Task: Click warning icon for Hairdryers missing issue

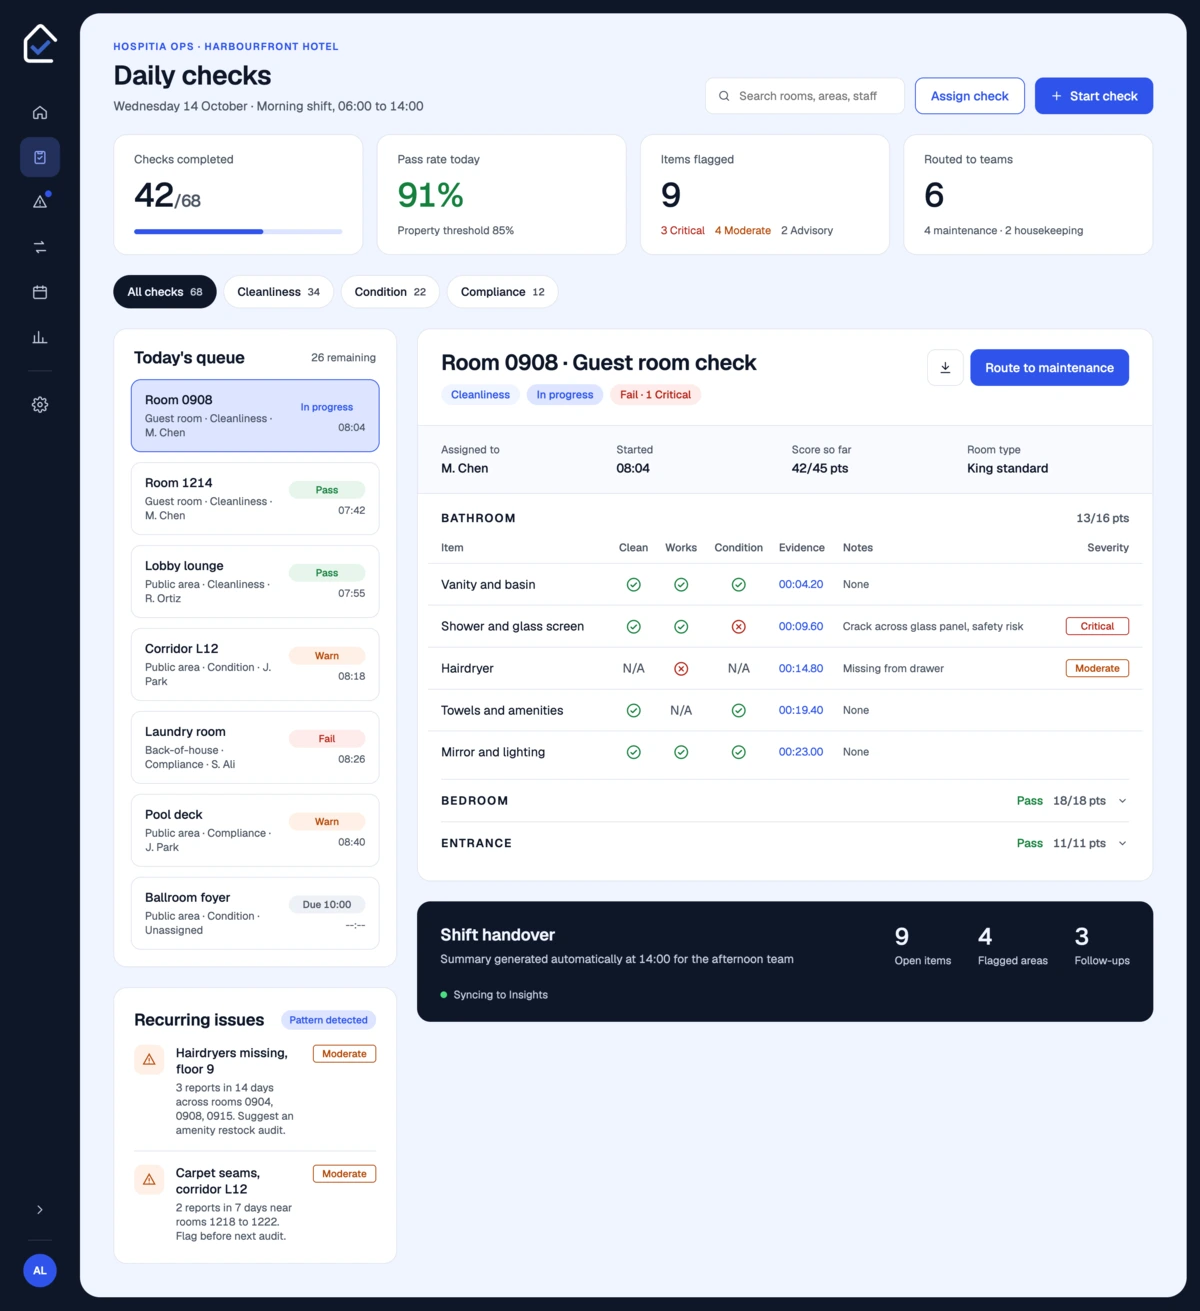Action: coord(149,1059)
